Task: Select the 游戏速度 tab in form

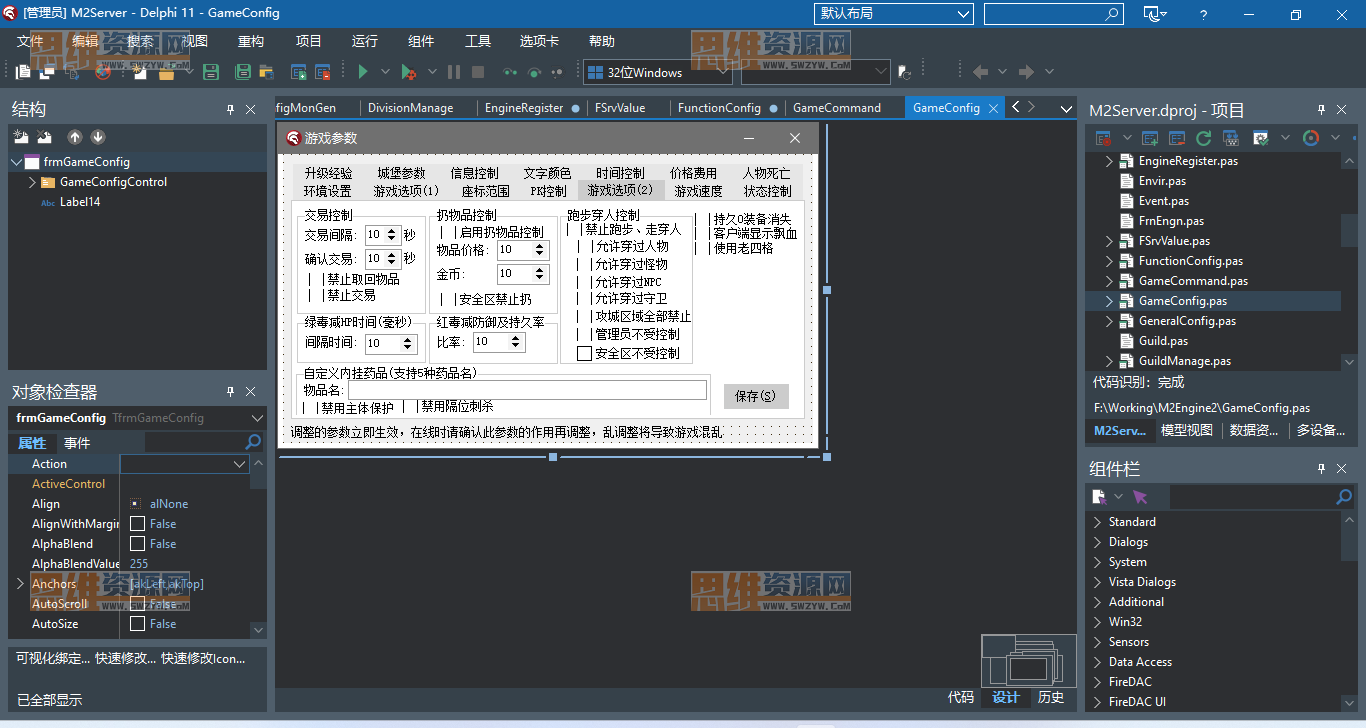Action: pos(698,191)
